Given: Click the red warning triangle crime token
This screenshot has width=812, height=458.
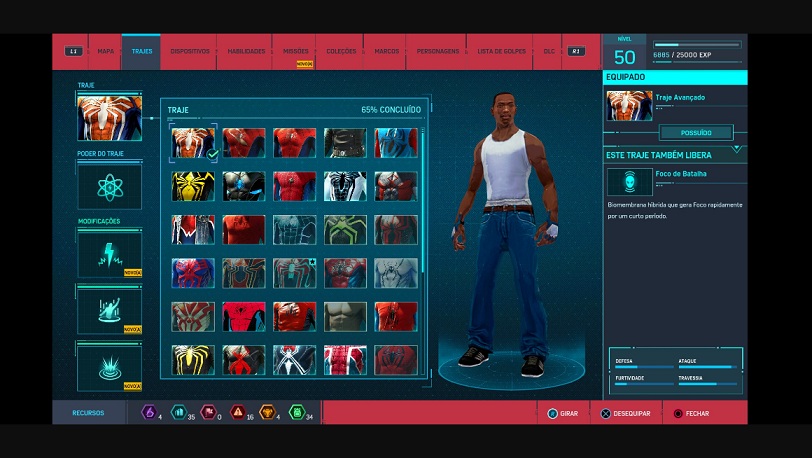Looking at the screenshot, I should point(238,412).
